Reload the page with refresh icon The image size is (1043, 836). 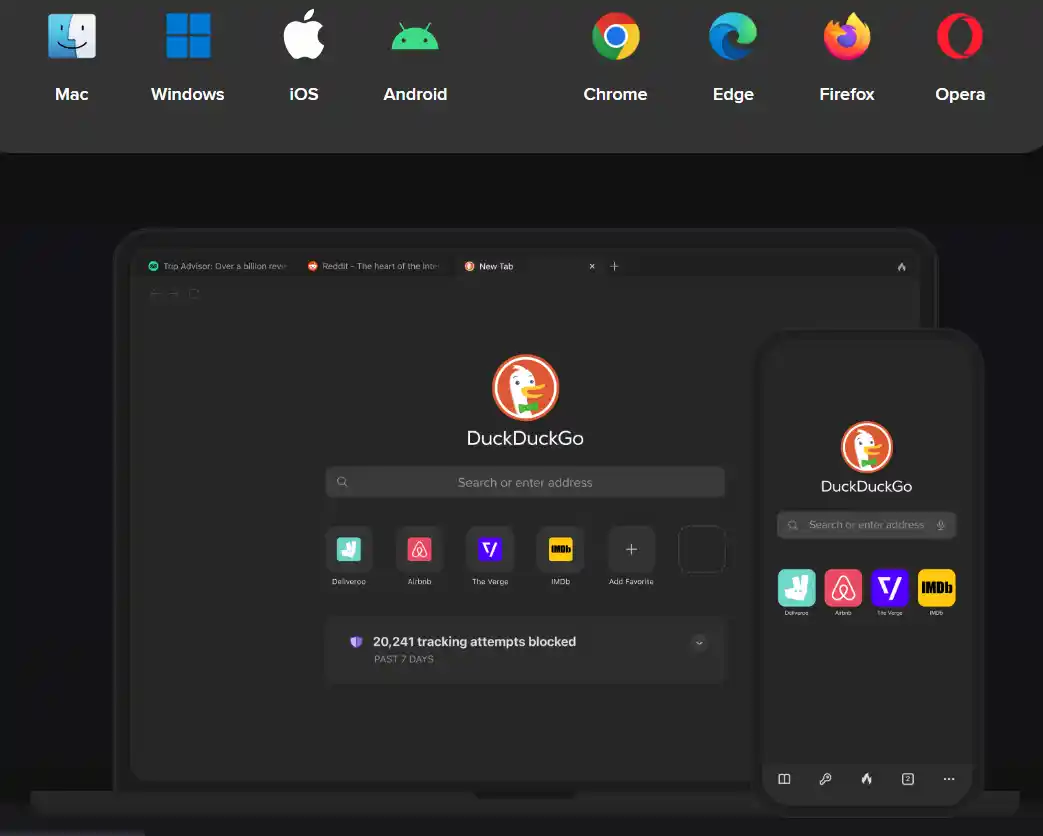click(x=194, y=293)
